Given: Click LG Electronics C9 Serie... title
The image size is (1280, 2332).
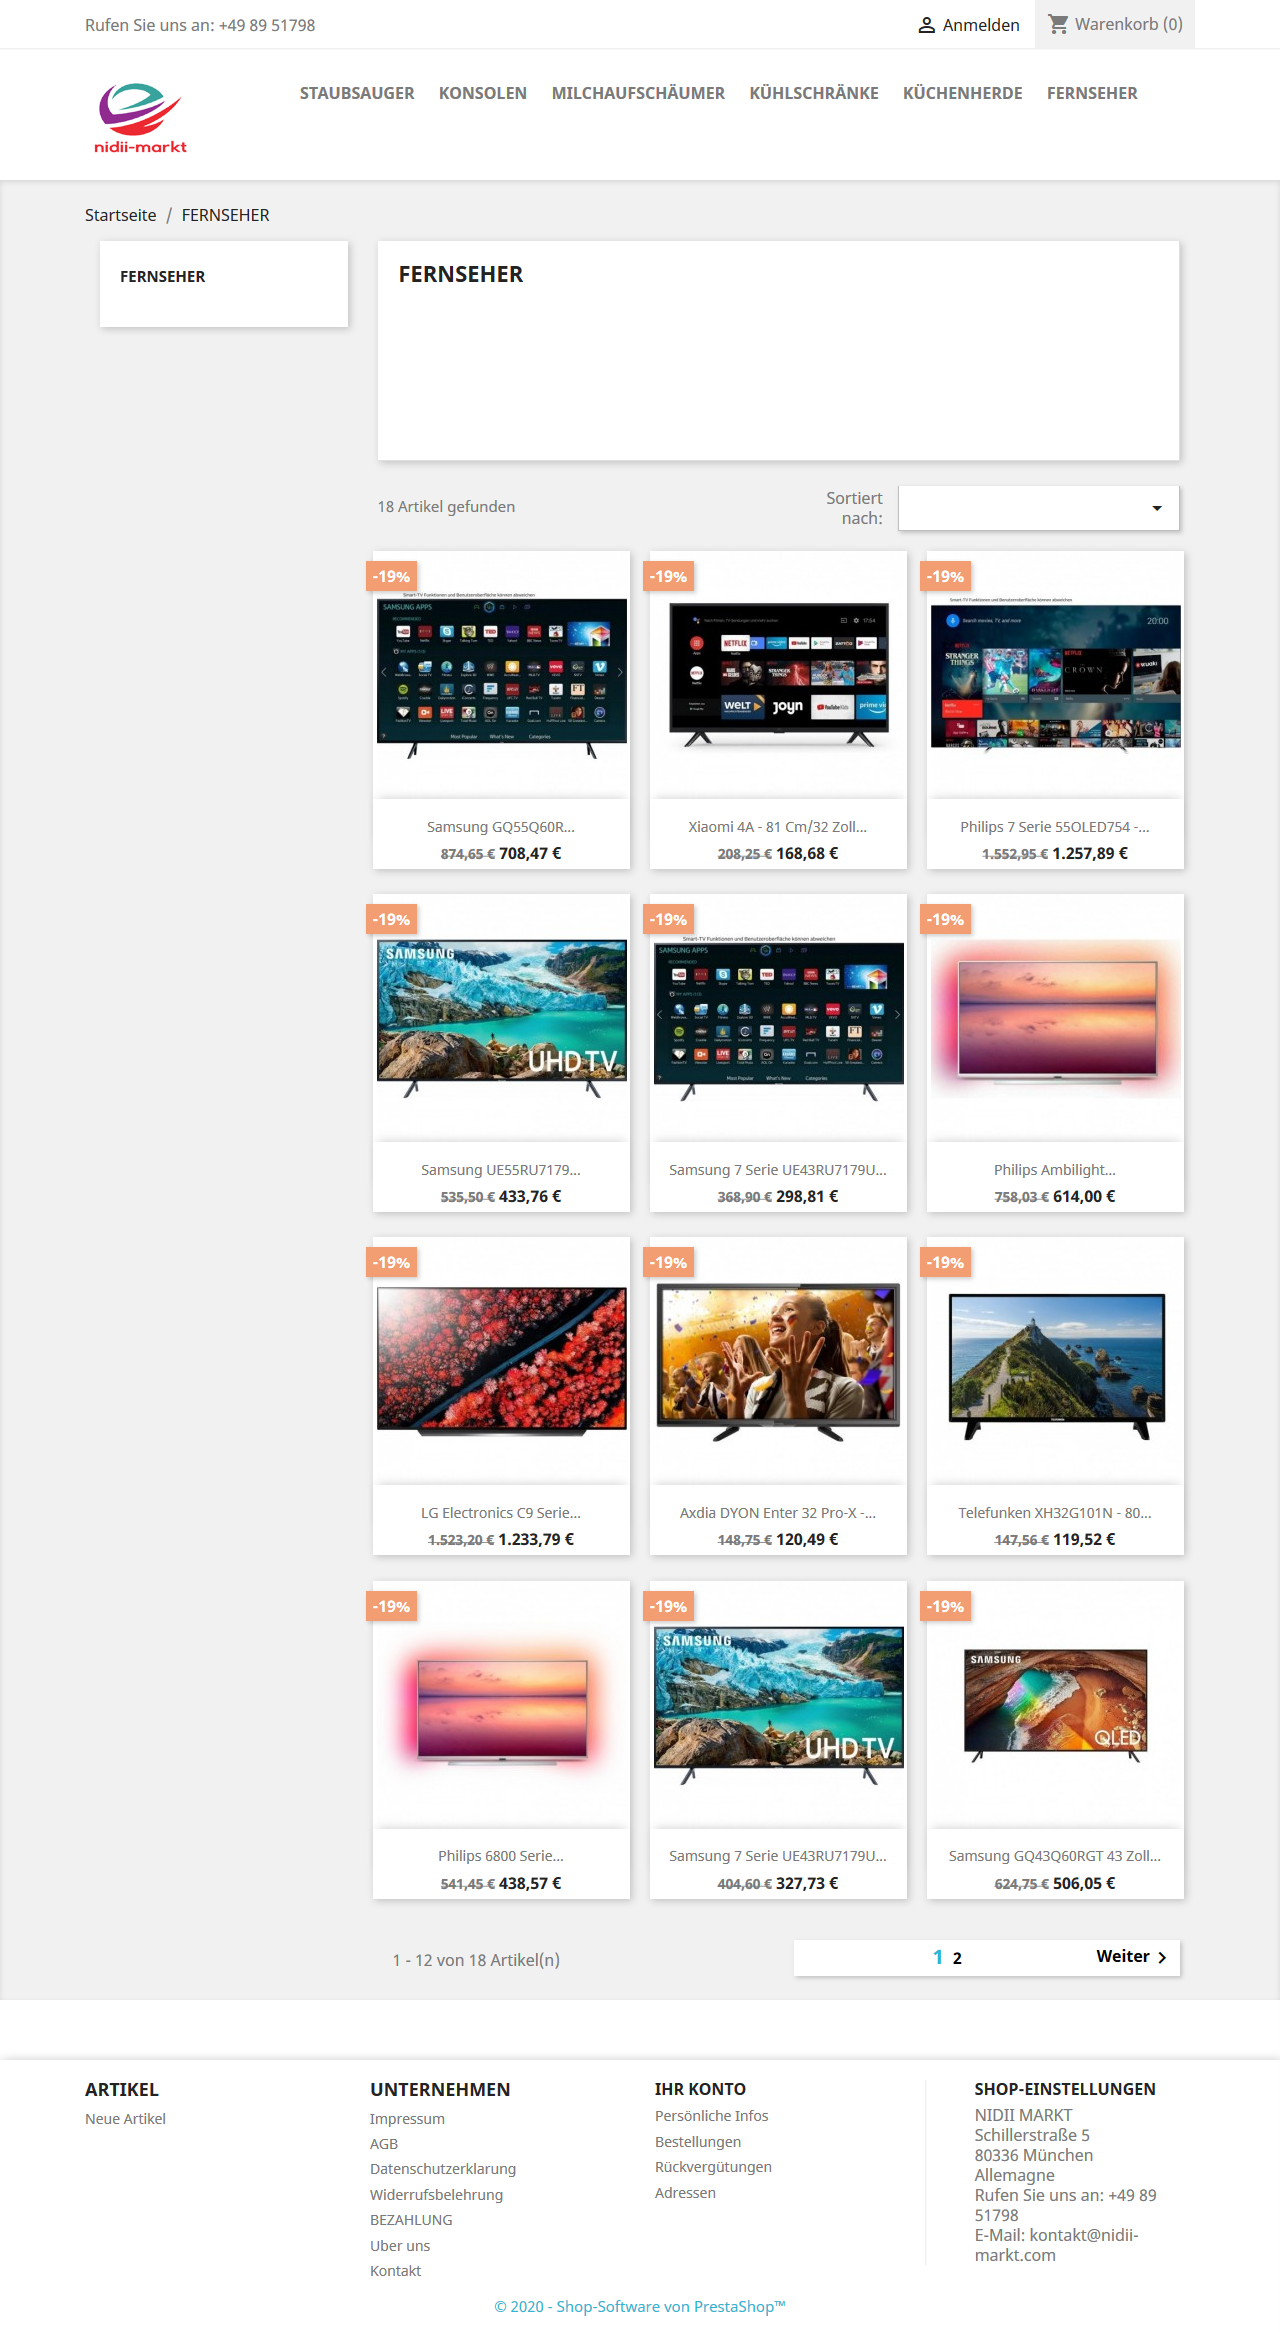Looking at the screenshot, I should pyautogui.click(x=501, y=1513).
